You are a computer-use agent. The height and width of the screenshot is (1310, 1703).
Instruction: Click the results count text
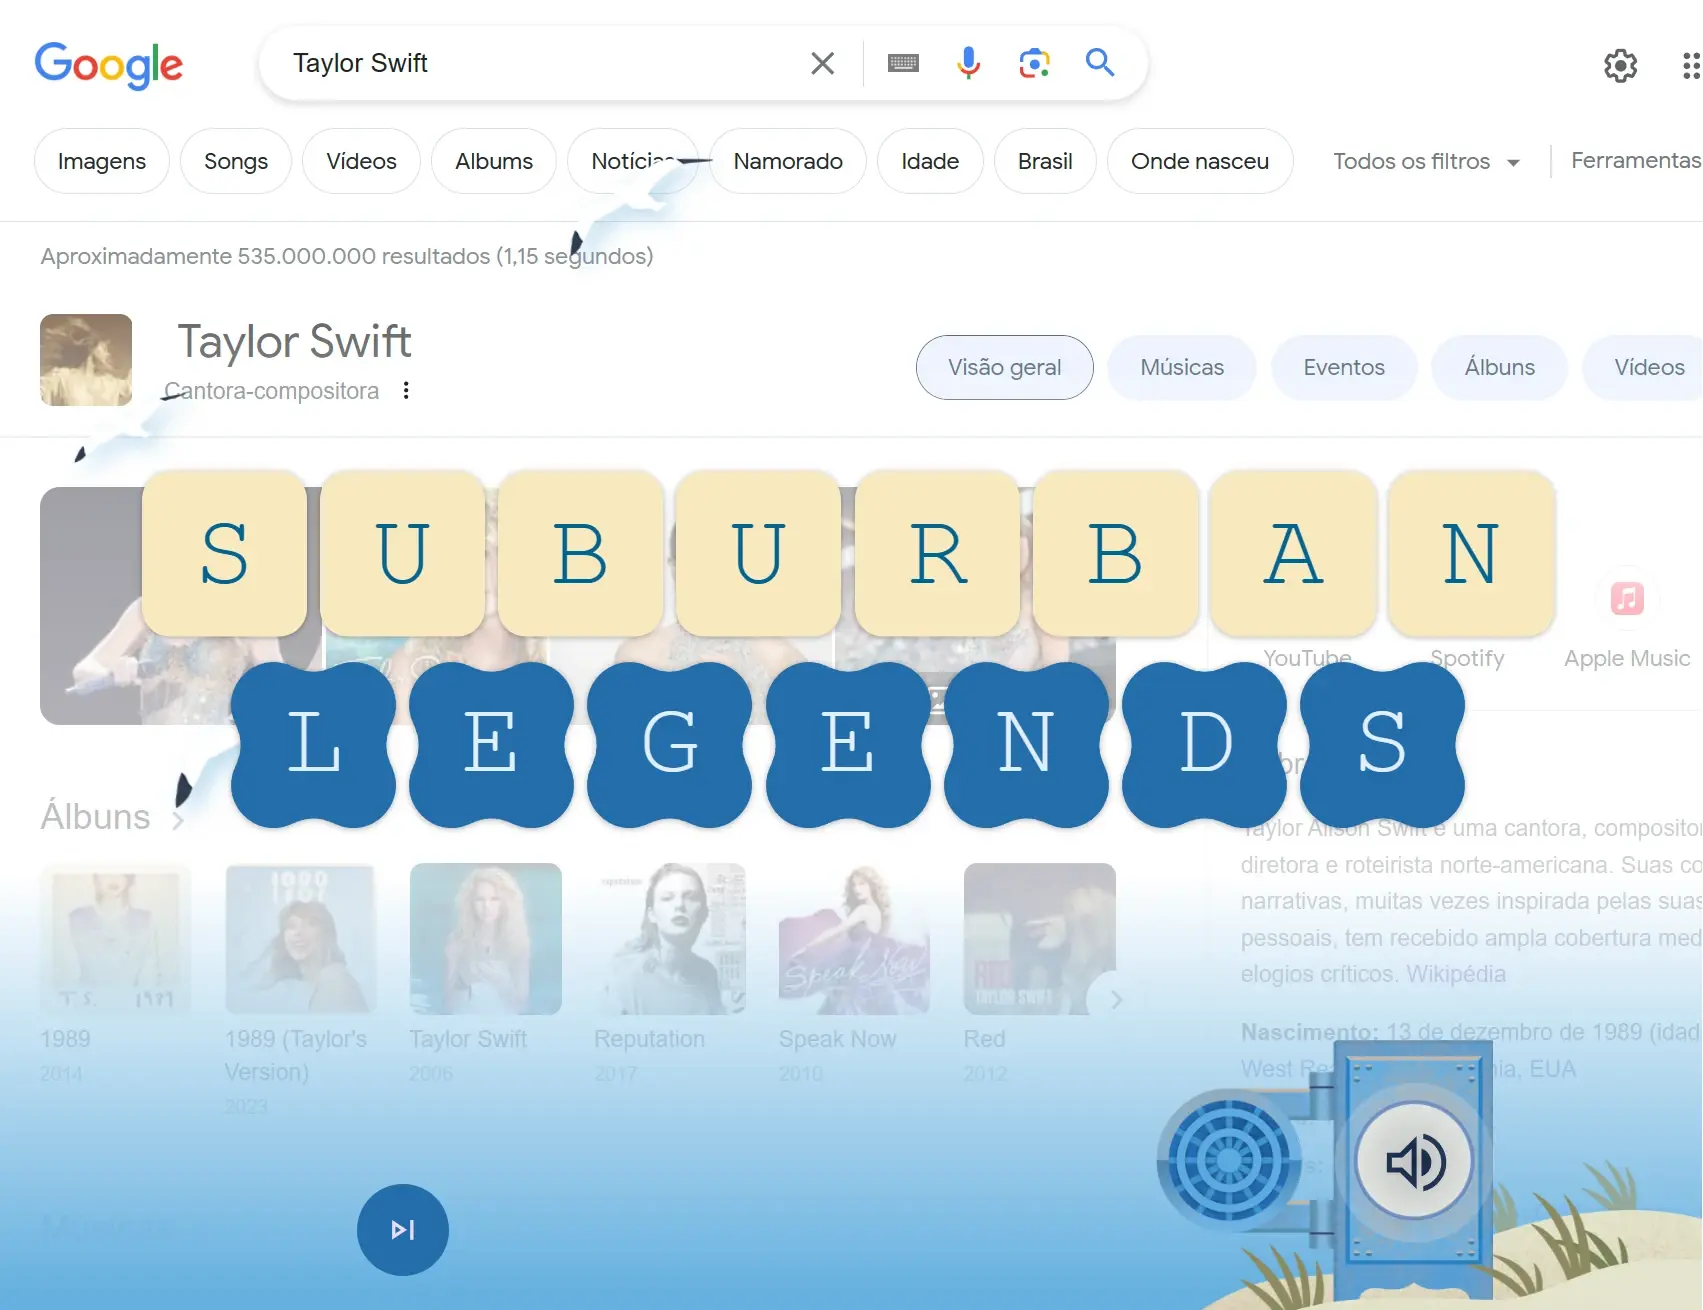click(x=347, y=256)
